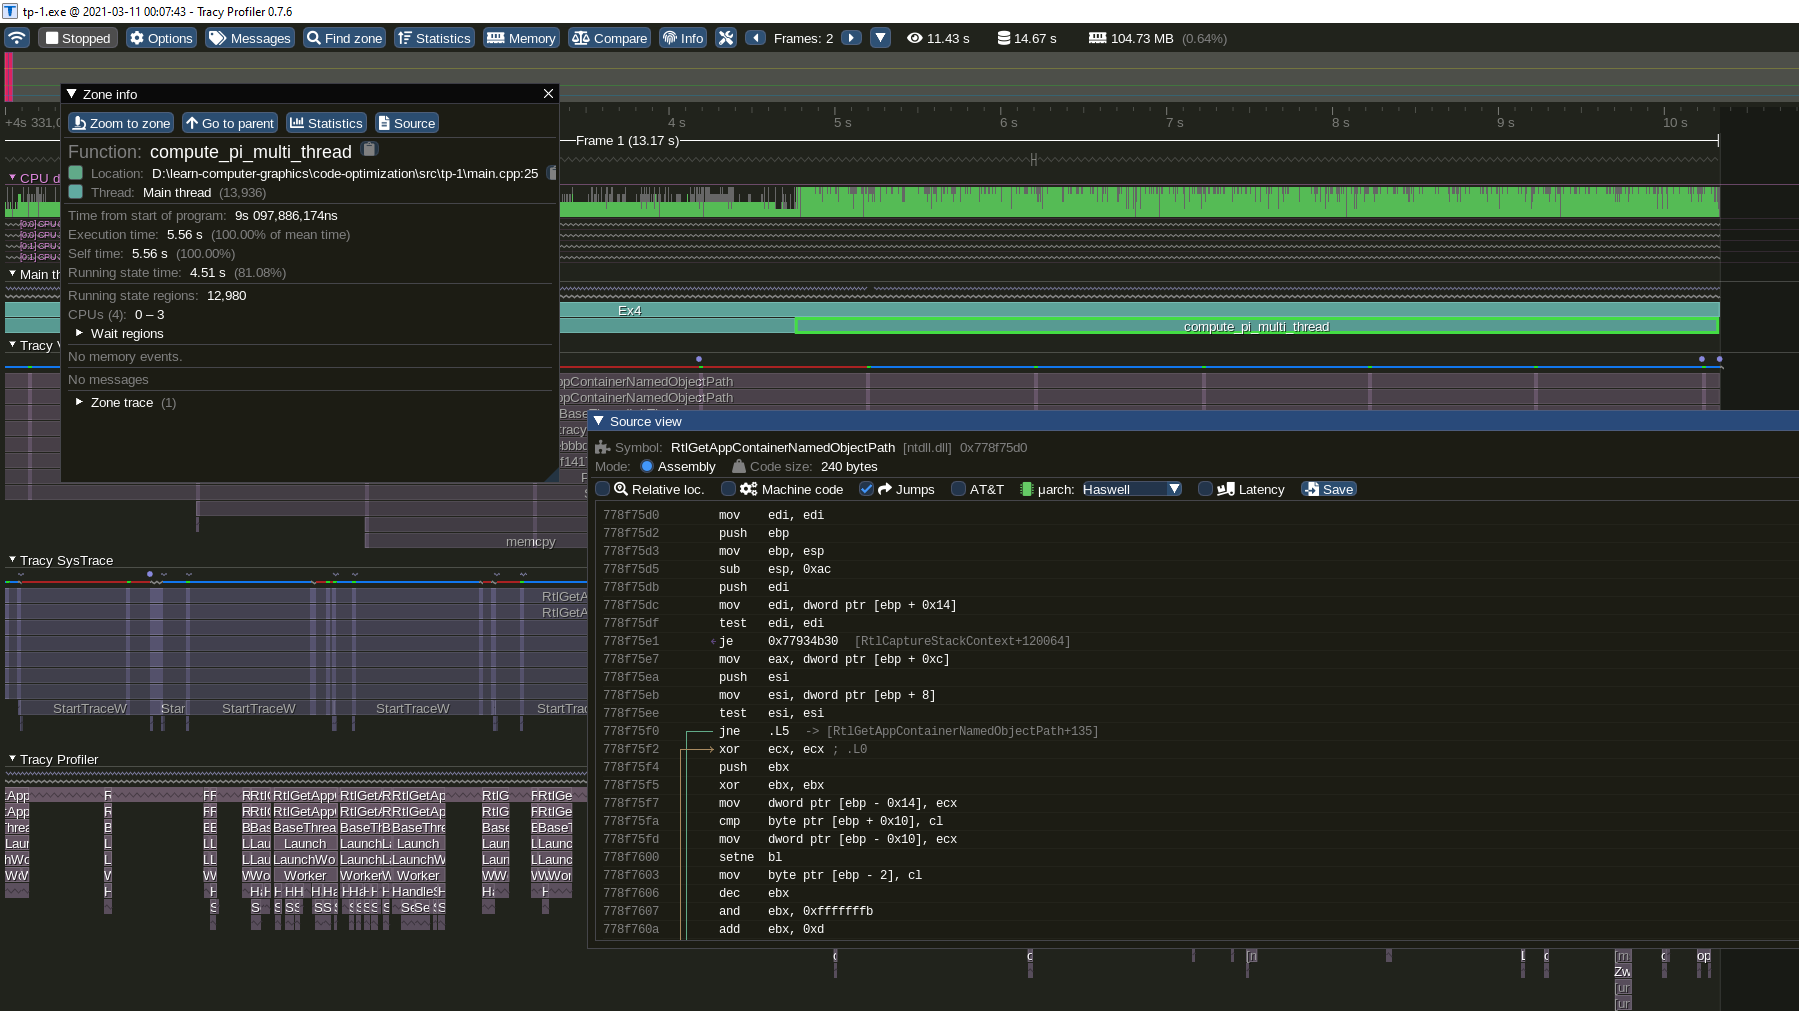Open the Info window
The image size is (1799, 1011).
point(683,38)
